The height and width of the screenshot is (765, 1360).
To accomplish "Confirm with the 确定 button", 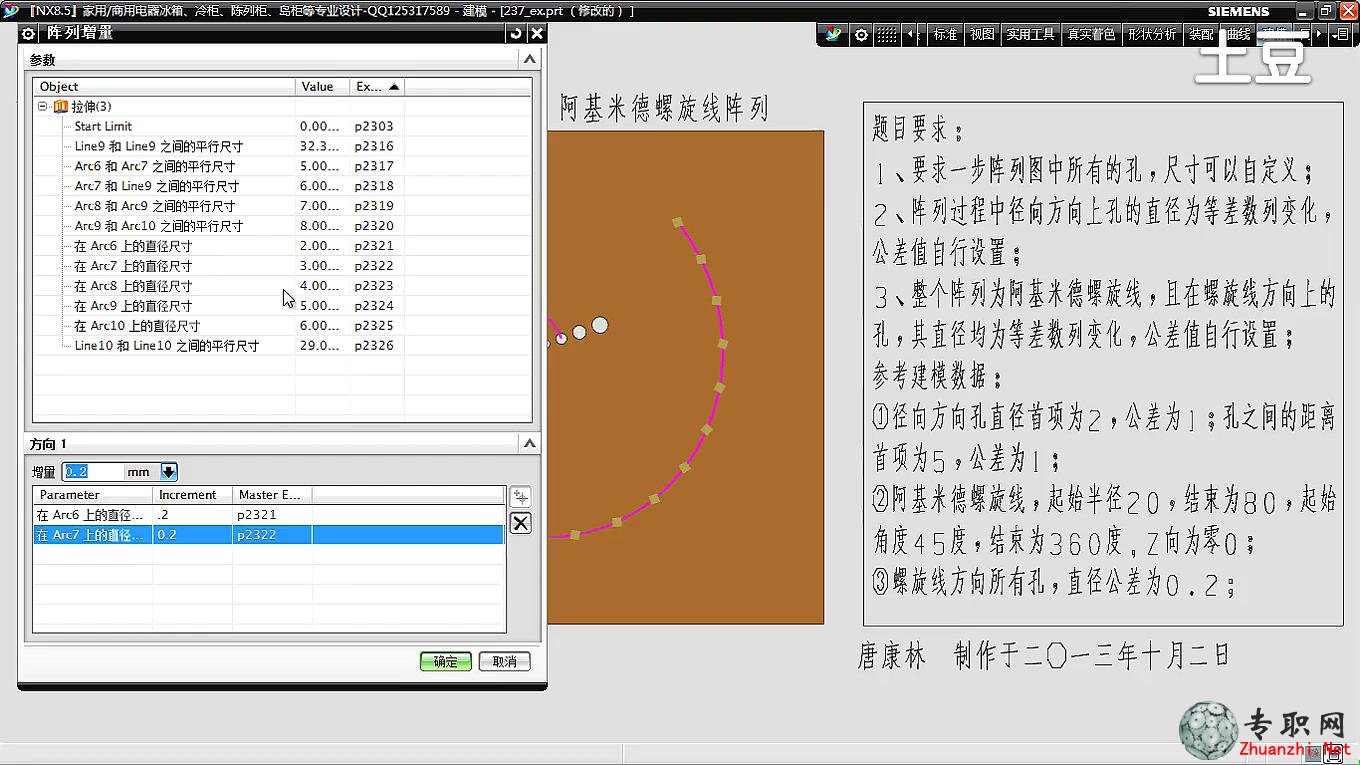I will click(x=445, y=662).
